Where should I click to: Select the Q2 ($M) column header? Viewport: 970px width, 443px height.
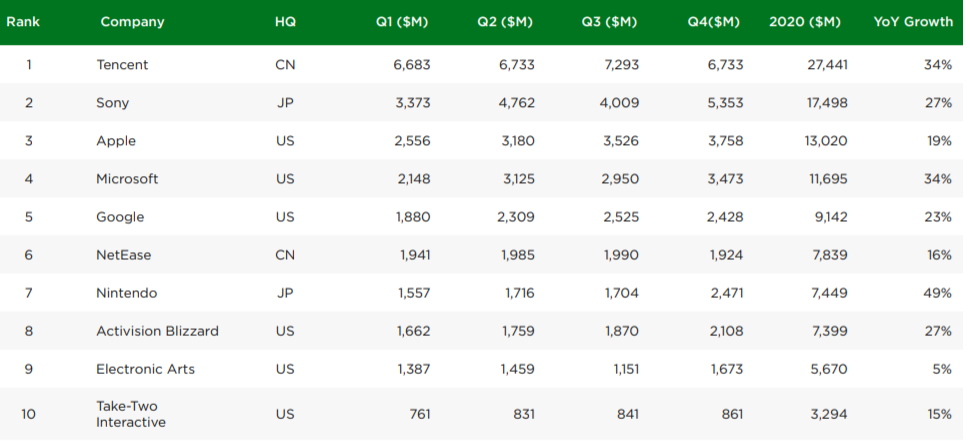tap(505, 22)
